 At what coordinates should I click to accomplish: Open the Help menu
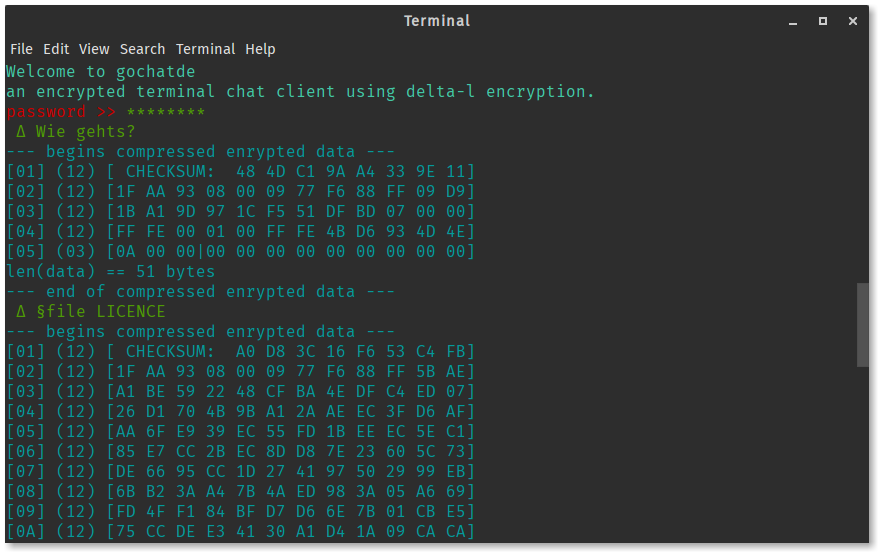260,49
